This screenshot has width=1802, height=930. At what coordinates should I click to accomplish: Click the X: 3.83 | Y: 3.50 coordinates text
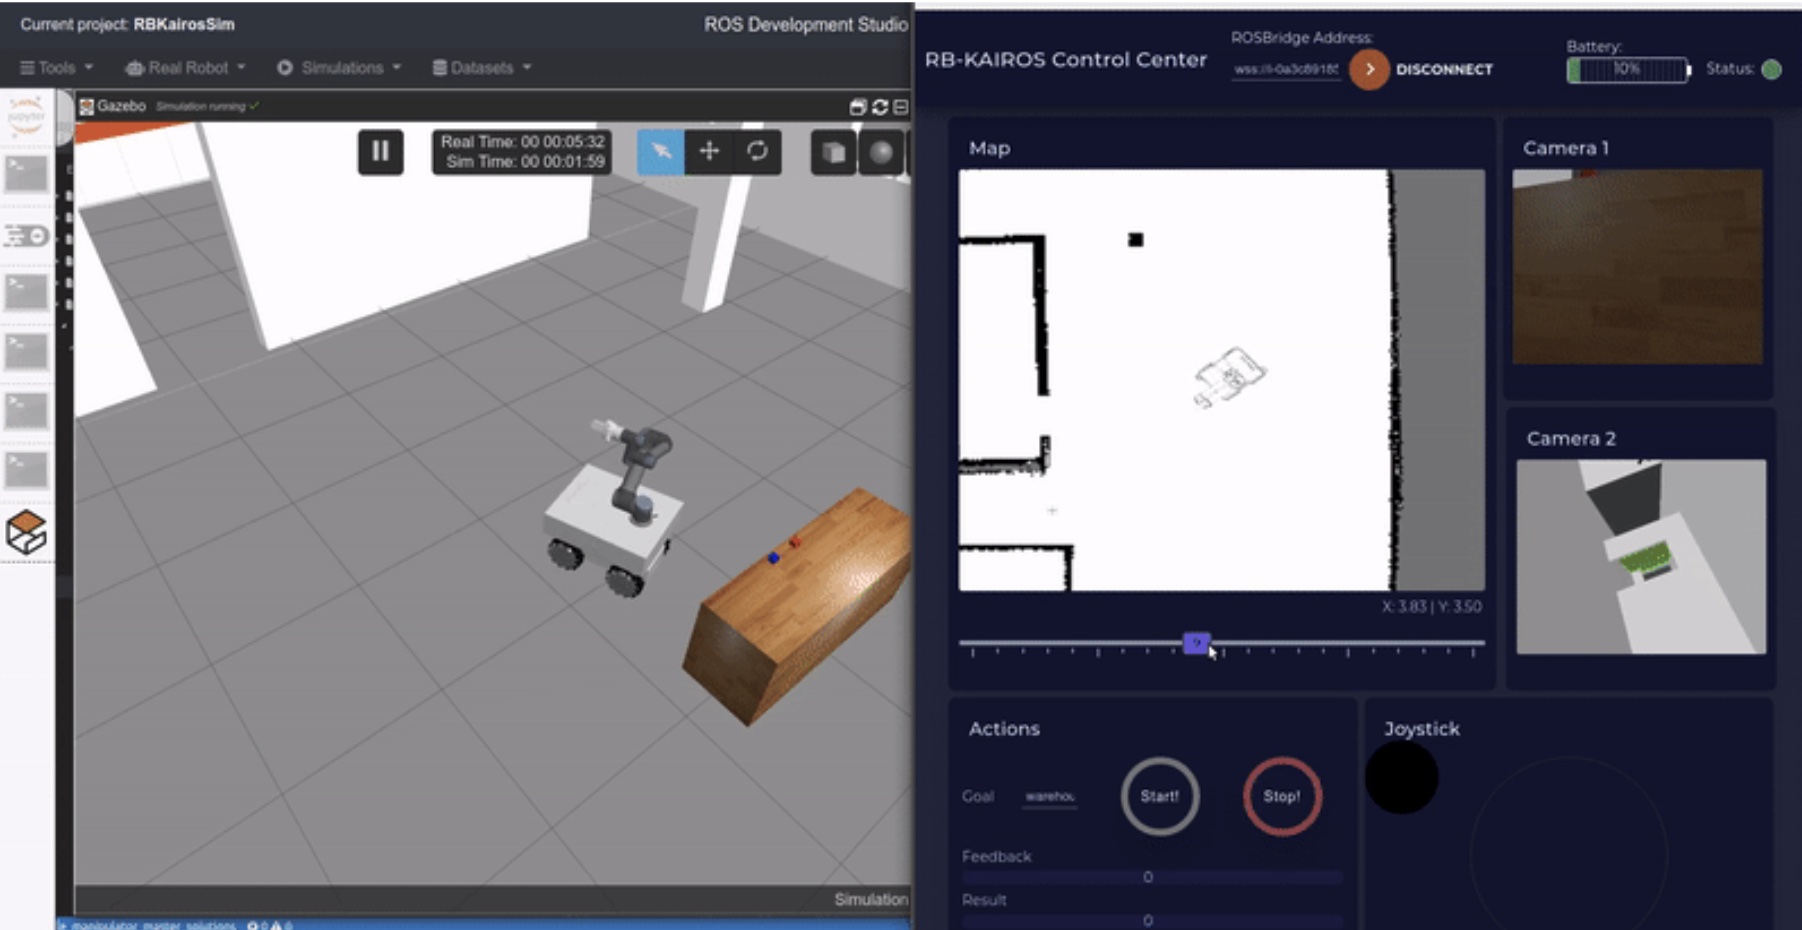point(1432,606)
